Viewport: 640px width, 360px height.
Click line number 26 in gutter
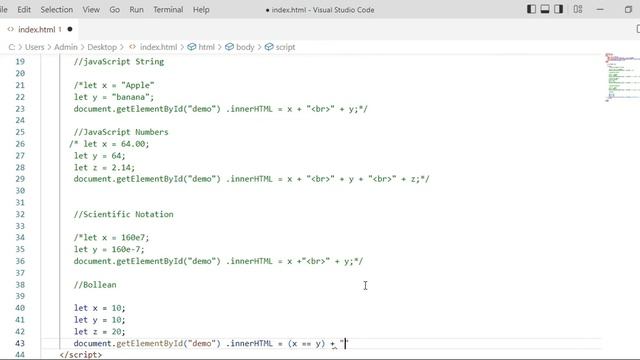(x=20, y=144)
